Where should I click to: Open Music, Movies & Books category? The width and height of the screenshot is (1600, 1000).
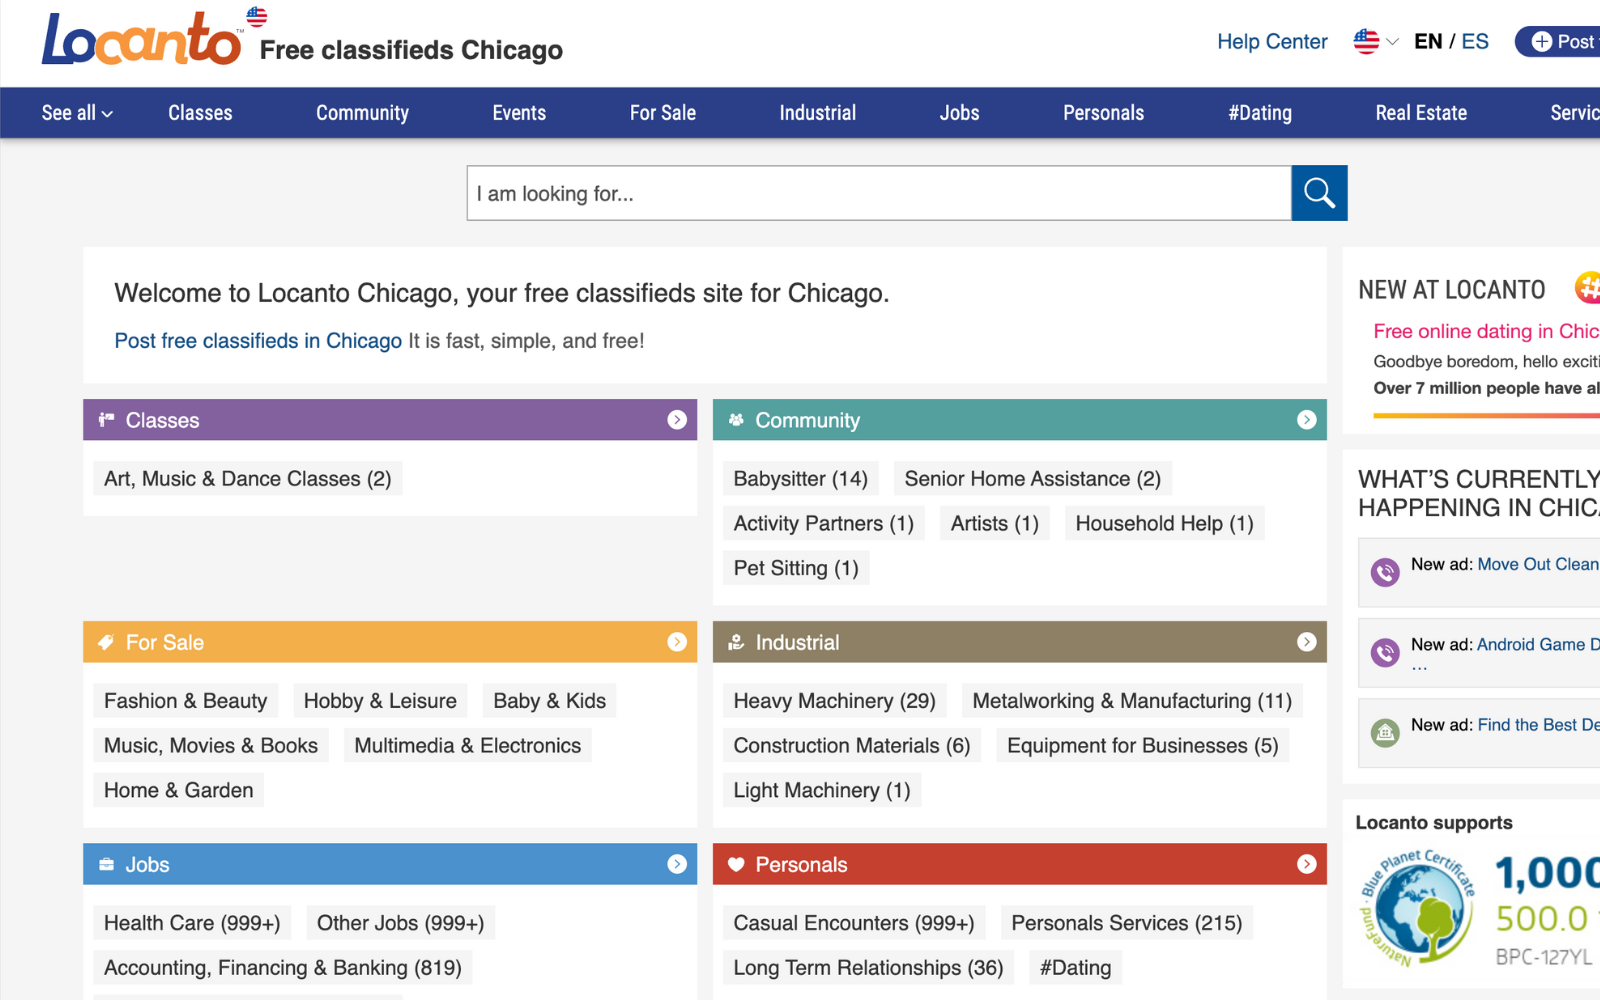(x=211, y=745)
